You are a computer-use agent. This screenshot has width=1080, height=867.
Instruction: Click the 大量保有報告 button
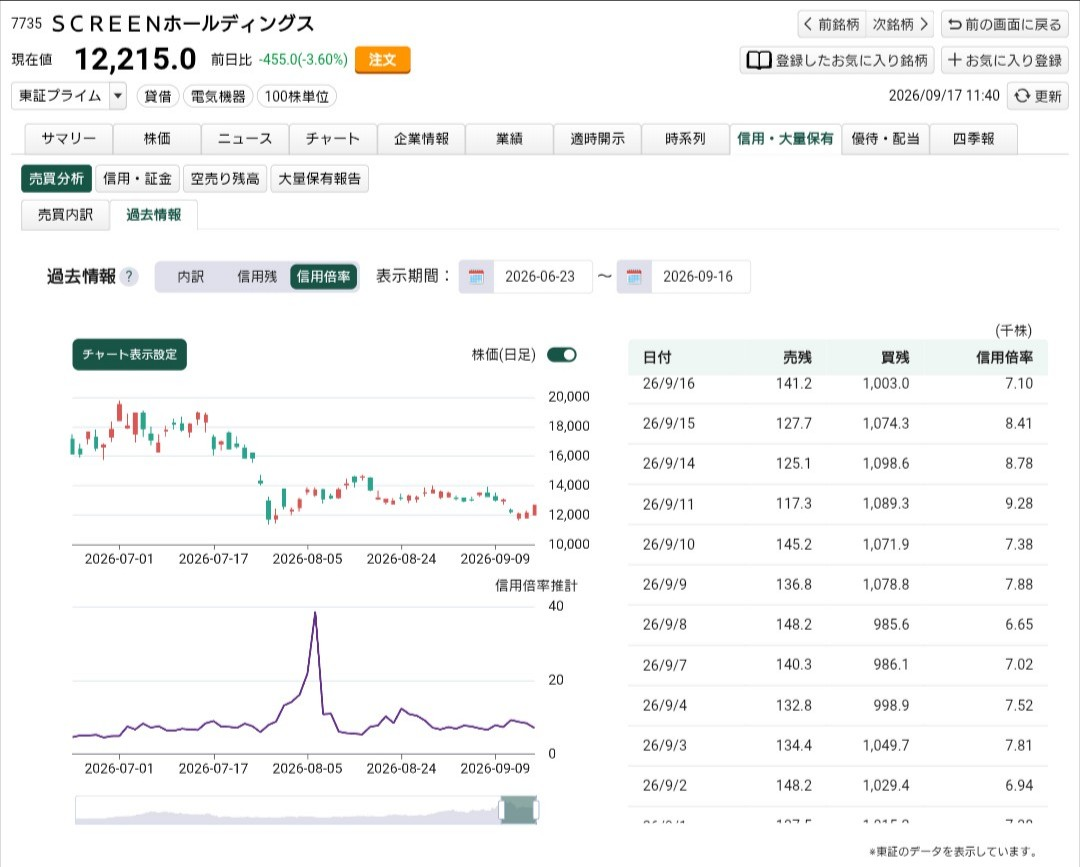320,179
